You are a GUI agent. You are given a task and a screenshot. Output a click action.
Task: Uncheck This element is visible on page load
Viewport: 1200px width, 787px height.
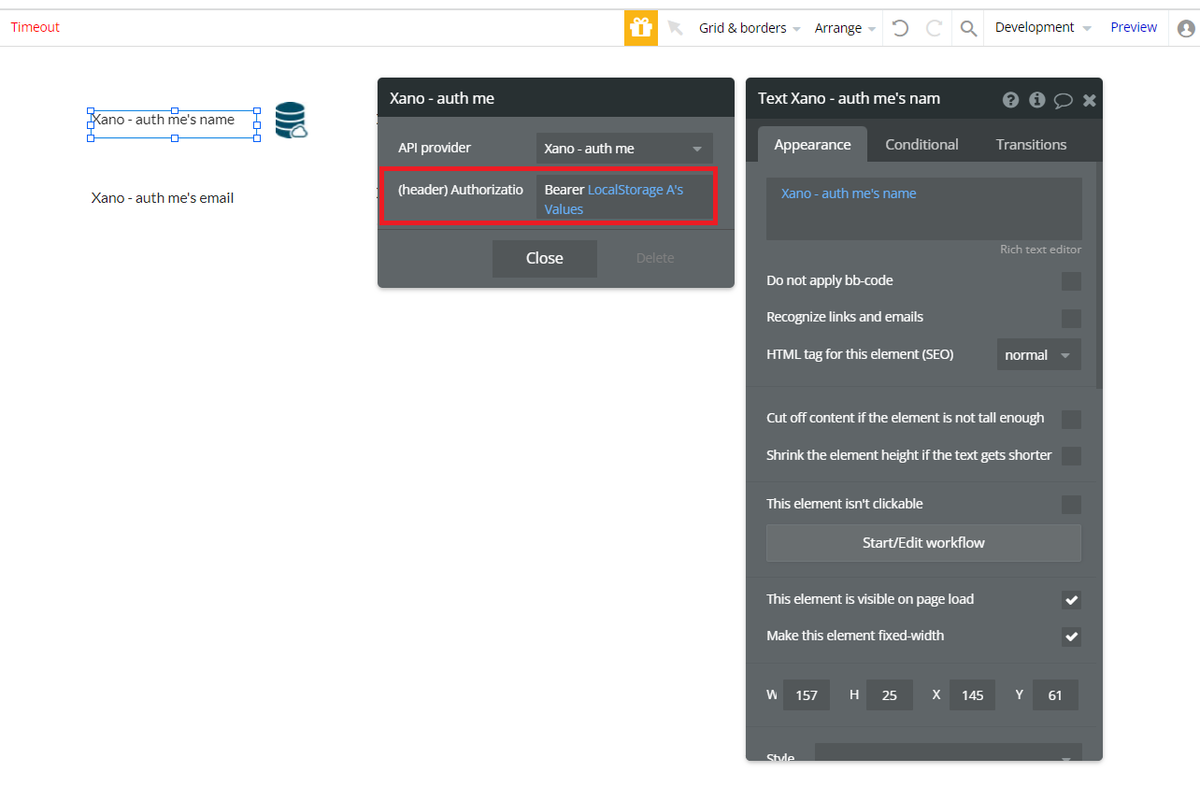1071,600
